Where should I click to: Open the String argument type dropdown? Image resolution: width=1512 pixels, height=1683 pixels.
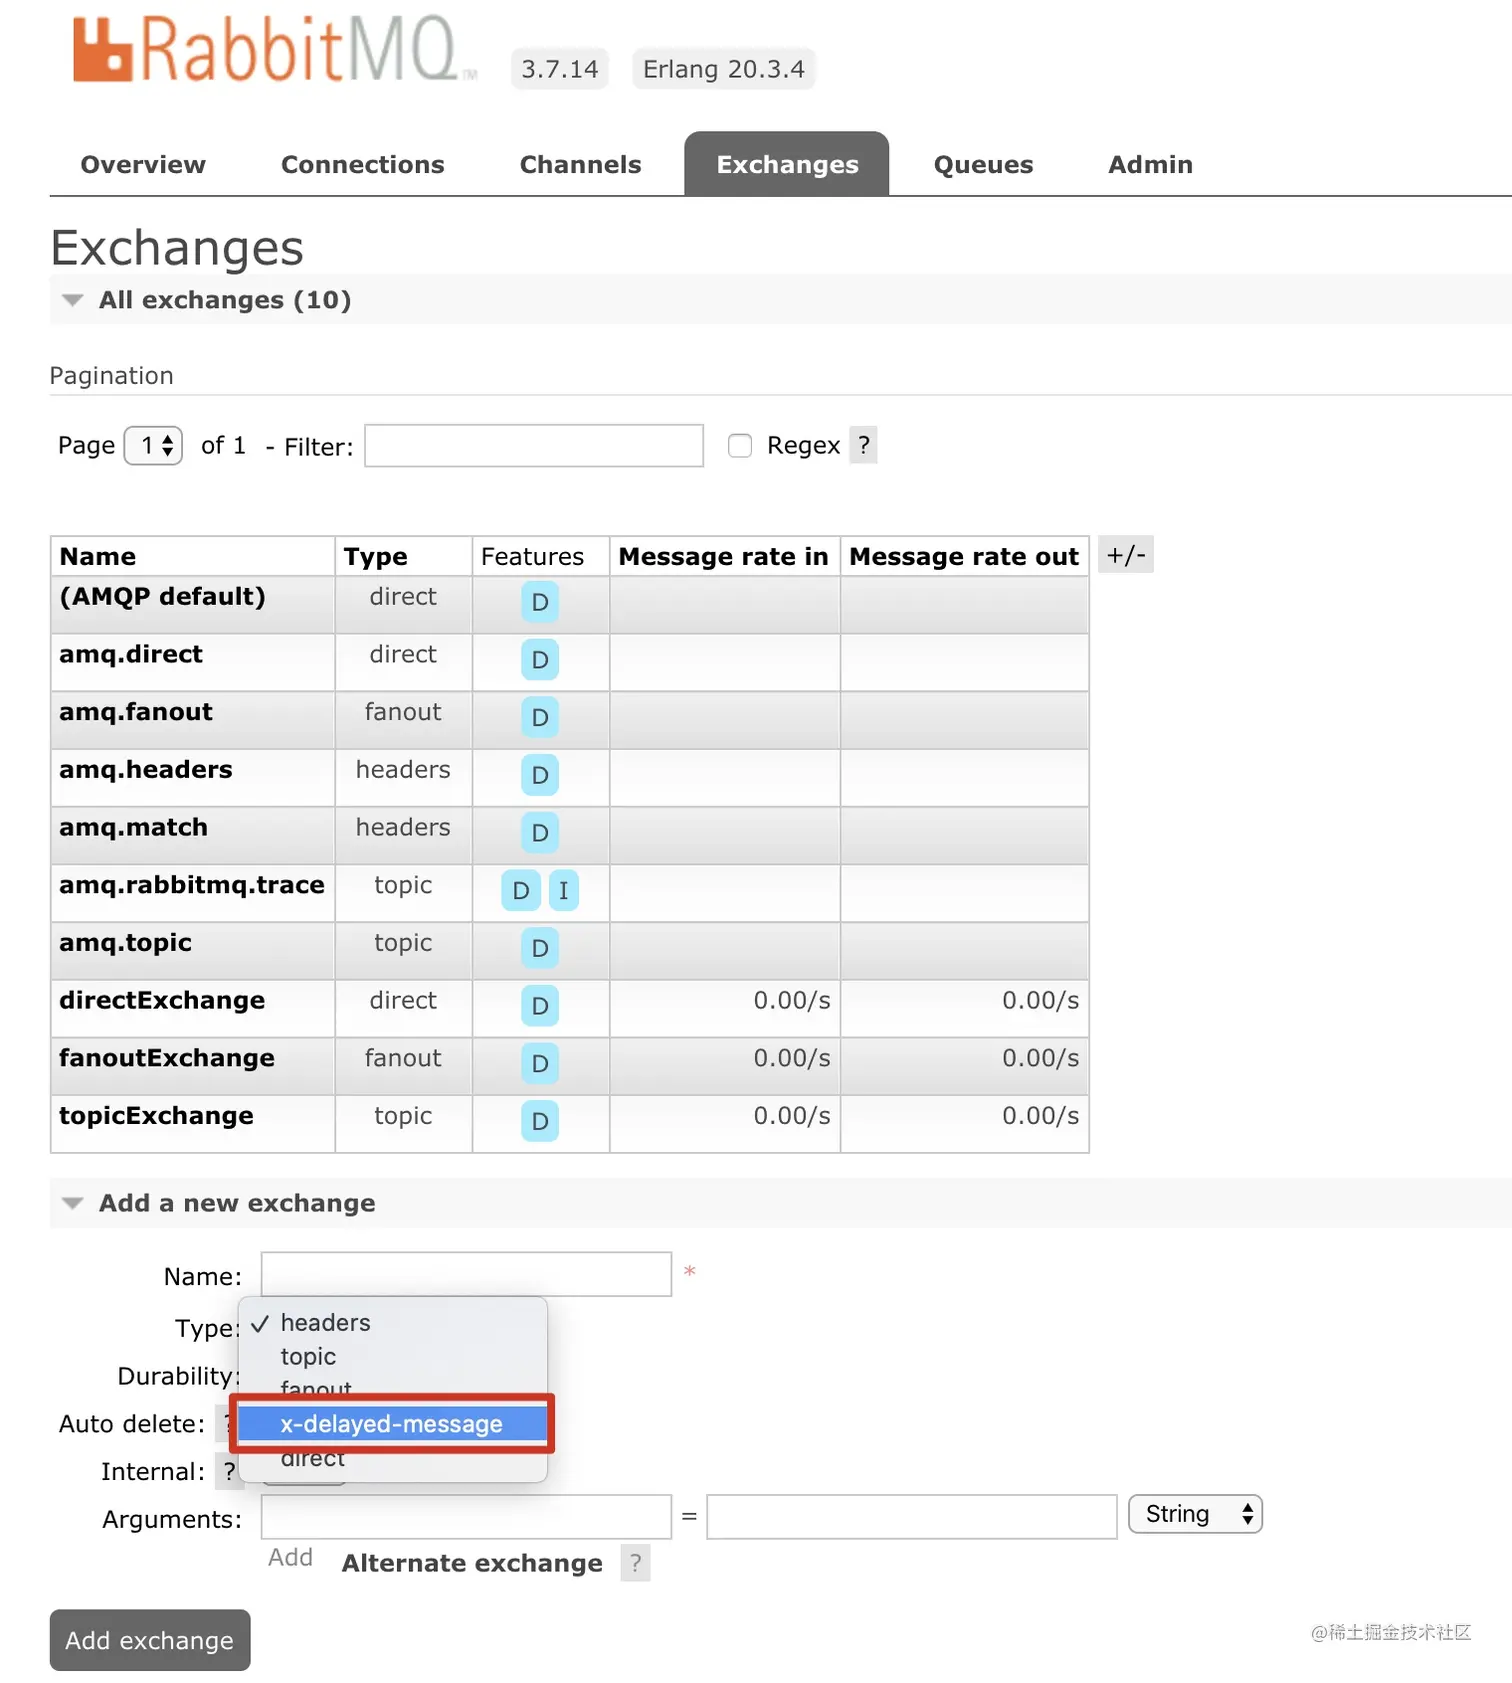point(1195,1514)
